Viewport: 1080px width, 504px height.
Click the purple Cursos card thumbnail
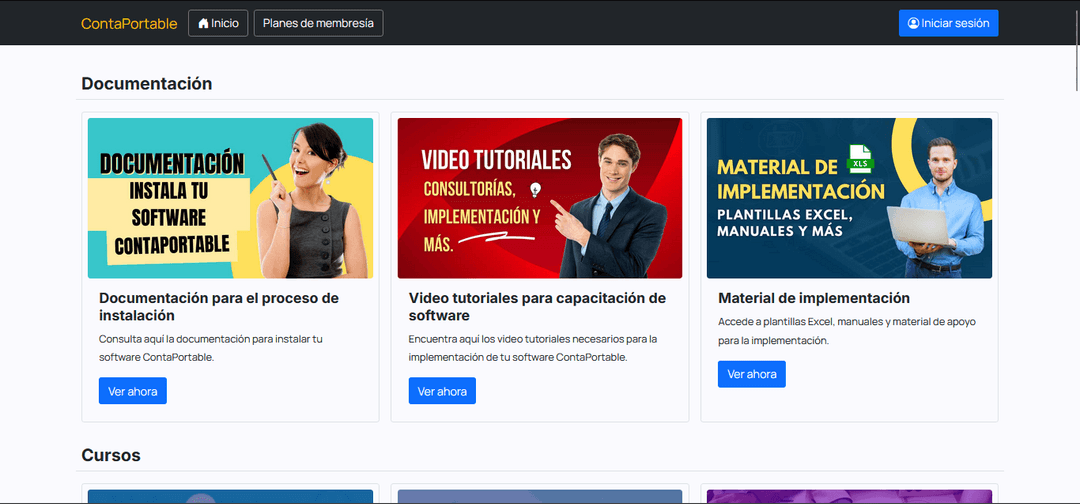tap(849, 496)
